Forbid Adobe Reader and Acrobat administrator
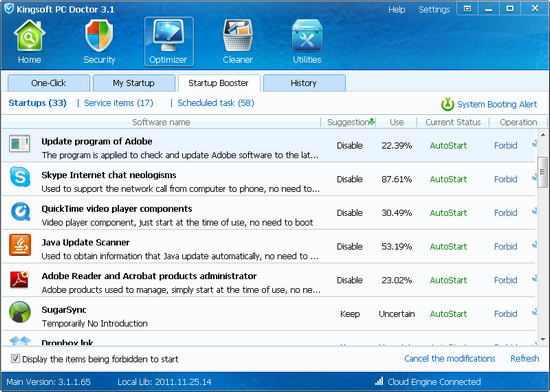Viewport: 550px width, 392px height. pyautogui.click(x=506, y=280)
